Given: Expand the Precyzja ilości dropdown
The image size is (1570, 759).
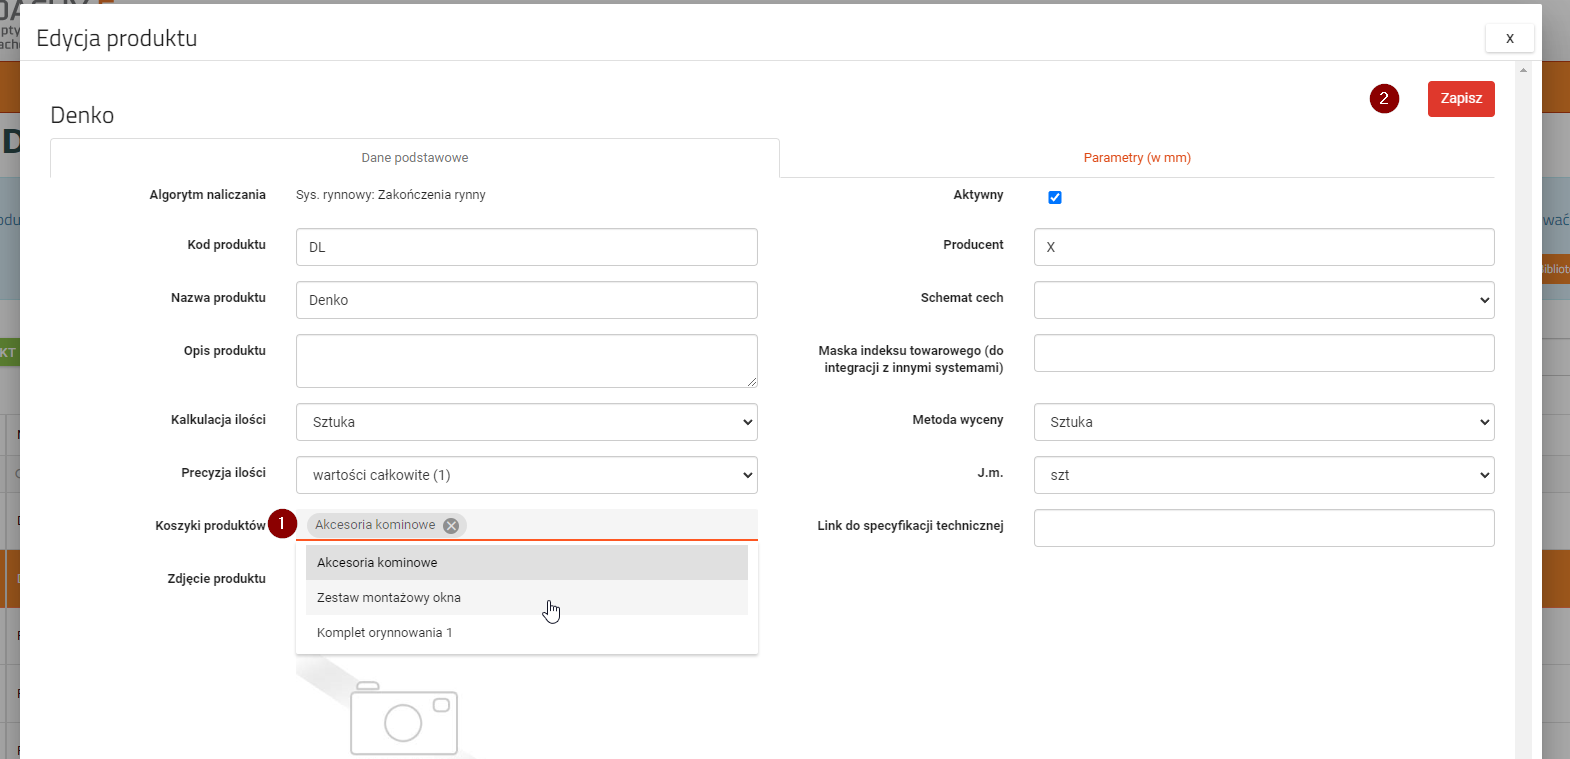Looking at the screenshot, I should pos(526,475).
